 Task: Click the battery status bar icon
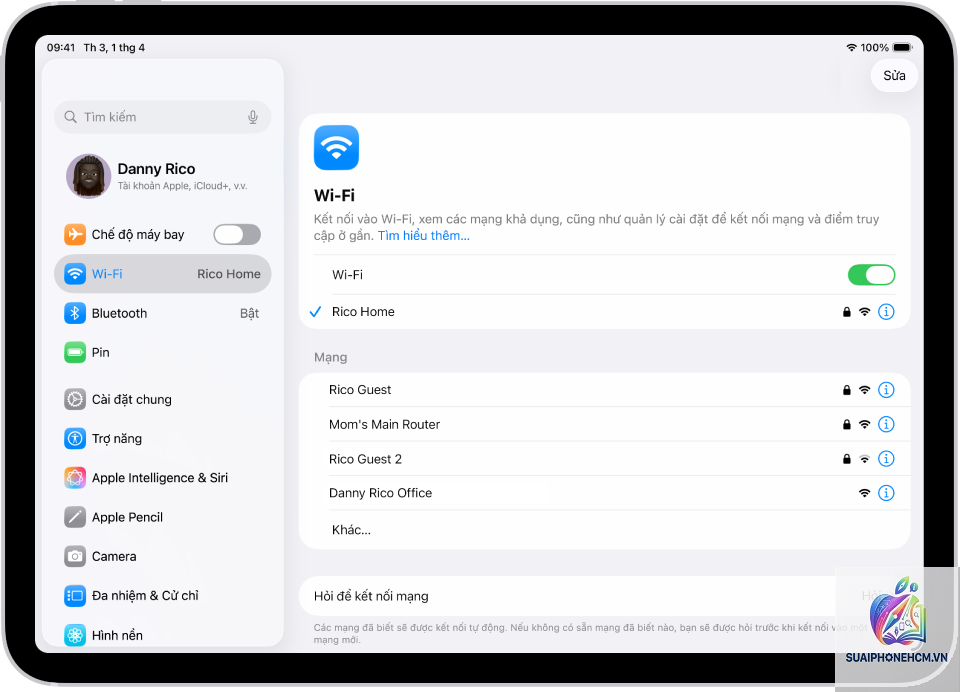point(902,47)
